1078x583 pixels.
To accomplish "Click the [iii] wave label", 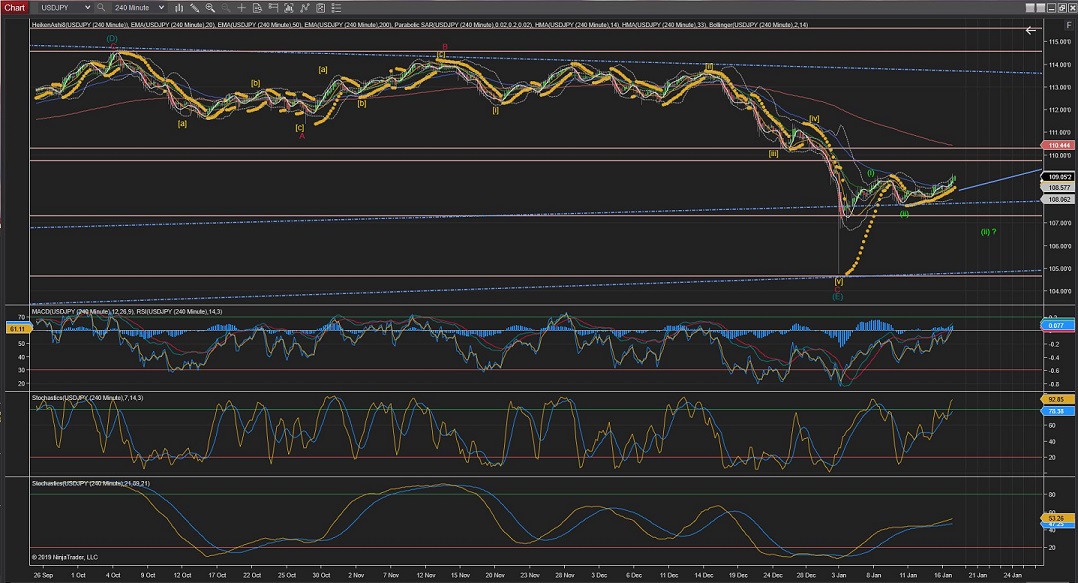I will click(773, 153).
